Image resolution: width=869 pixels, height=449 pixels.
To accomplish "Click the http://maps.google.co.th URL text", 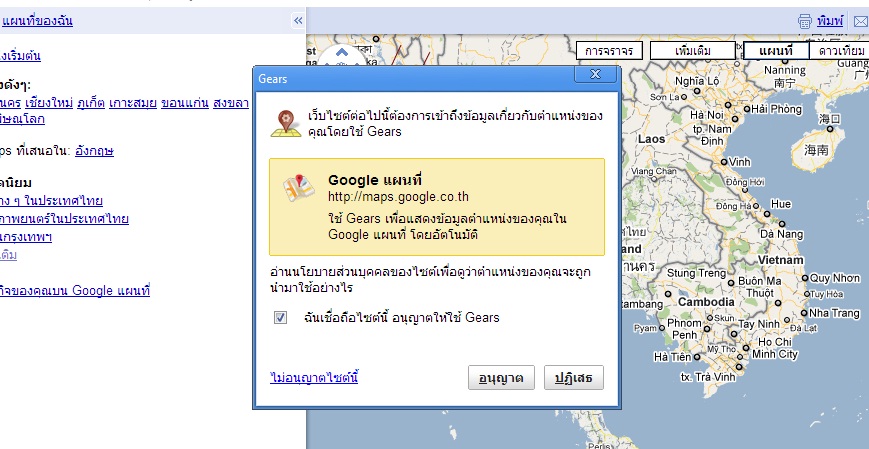I will click(x=398, y=197).
